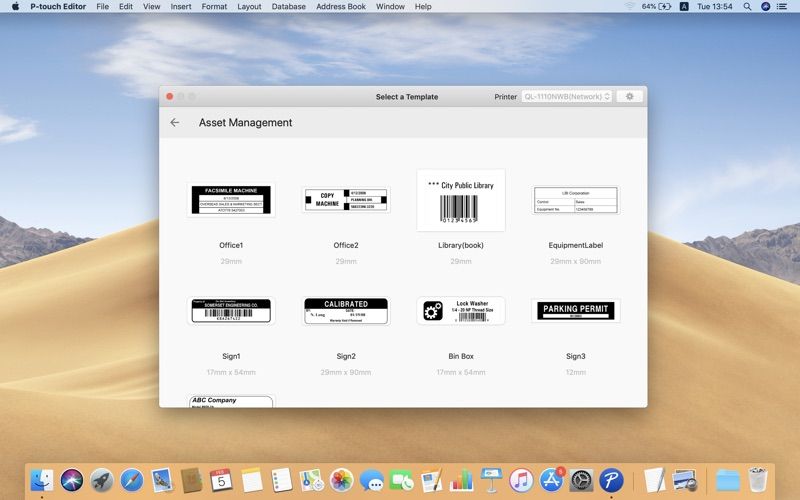
Task: Open App Store in the dock
Action: [551, 480]
